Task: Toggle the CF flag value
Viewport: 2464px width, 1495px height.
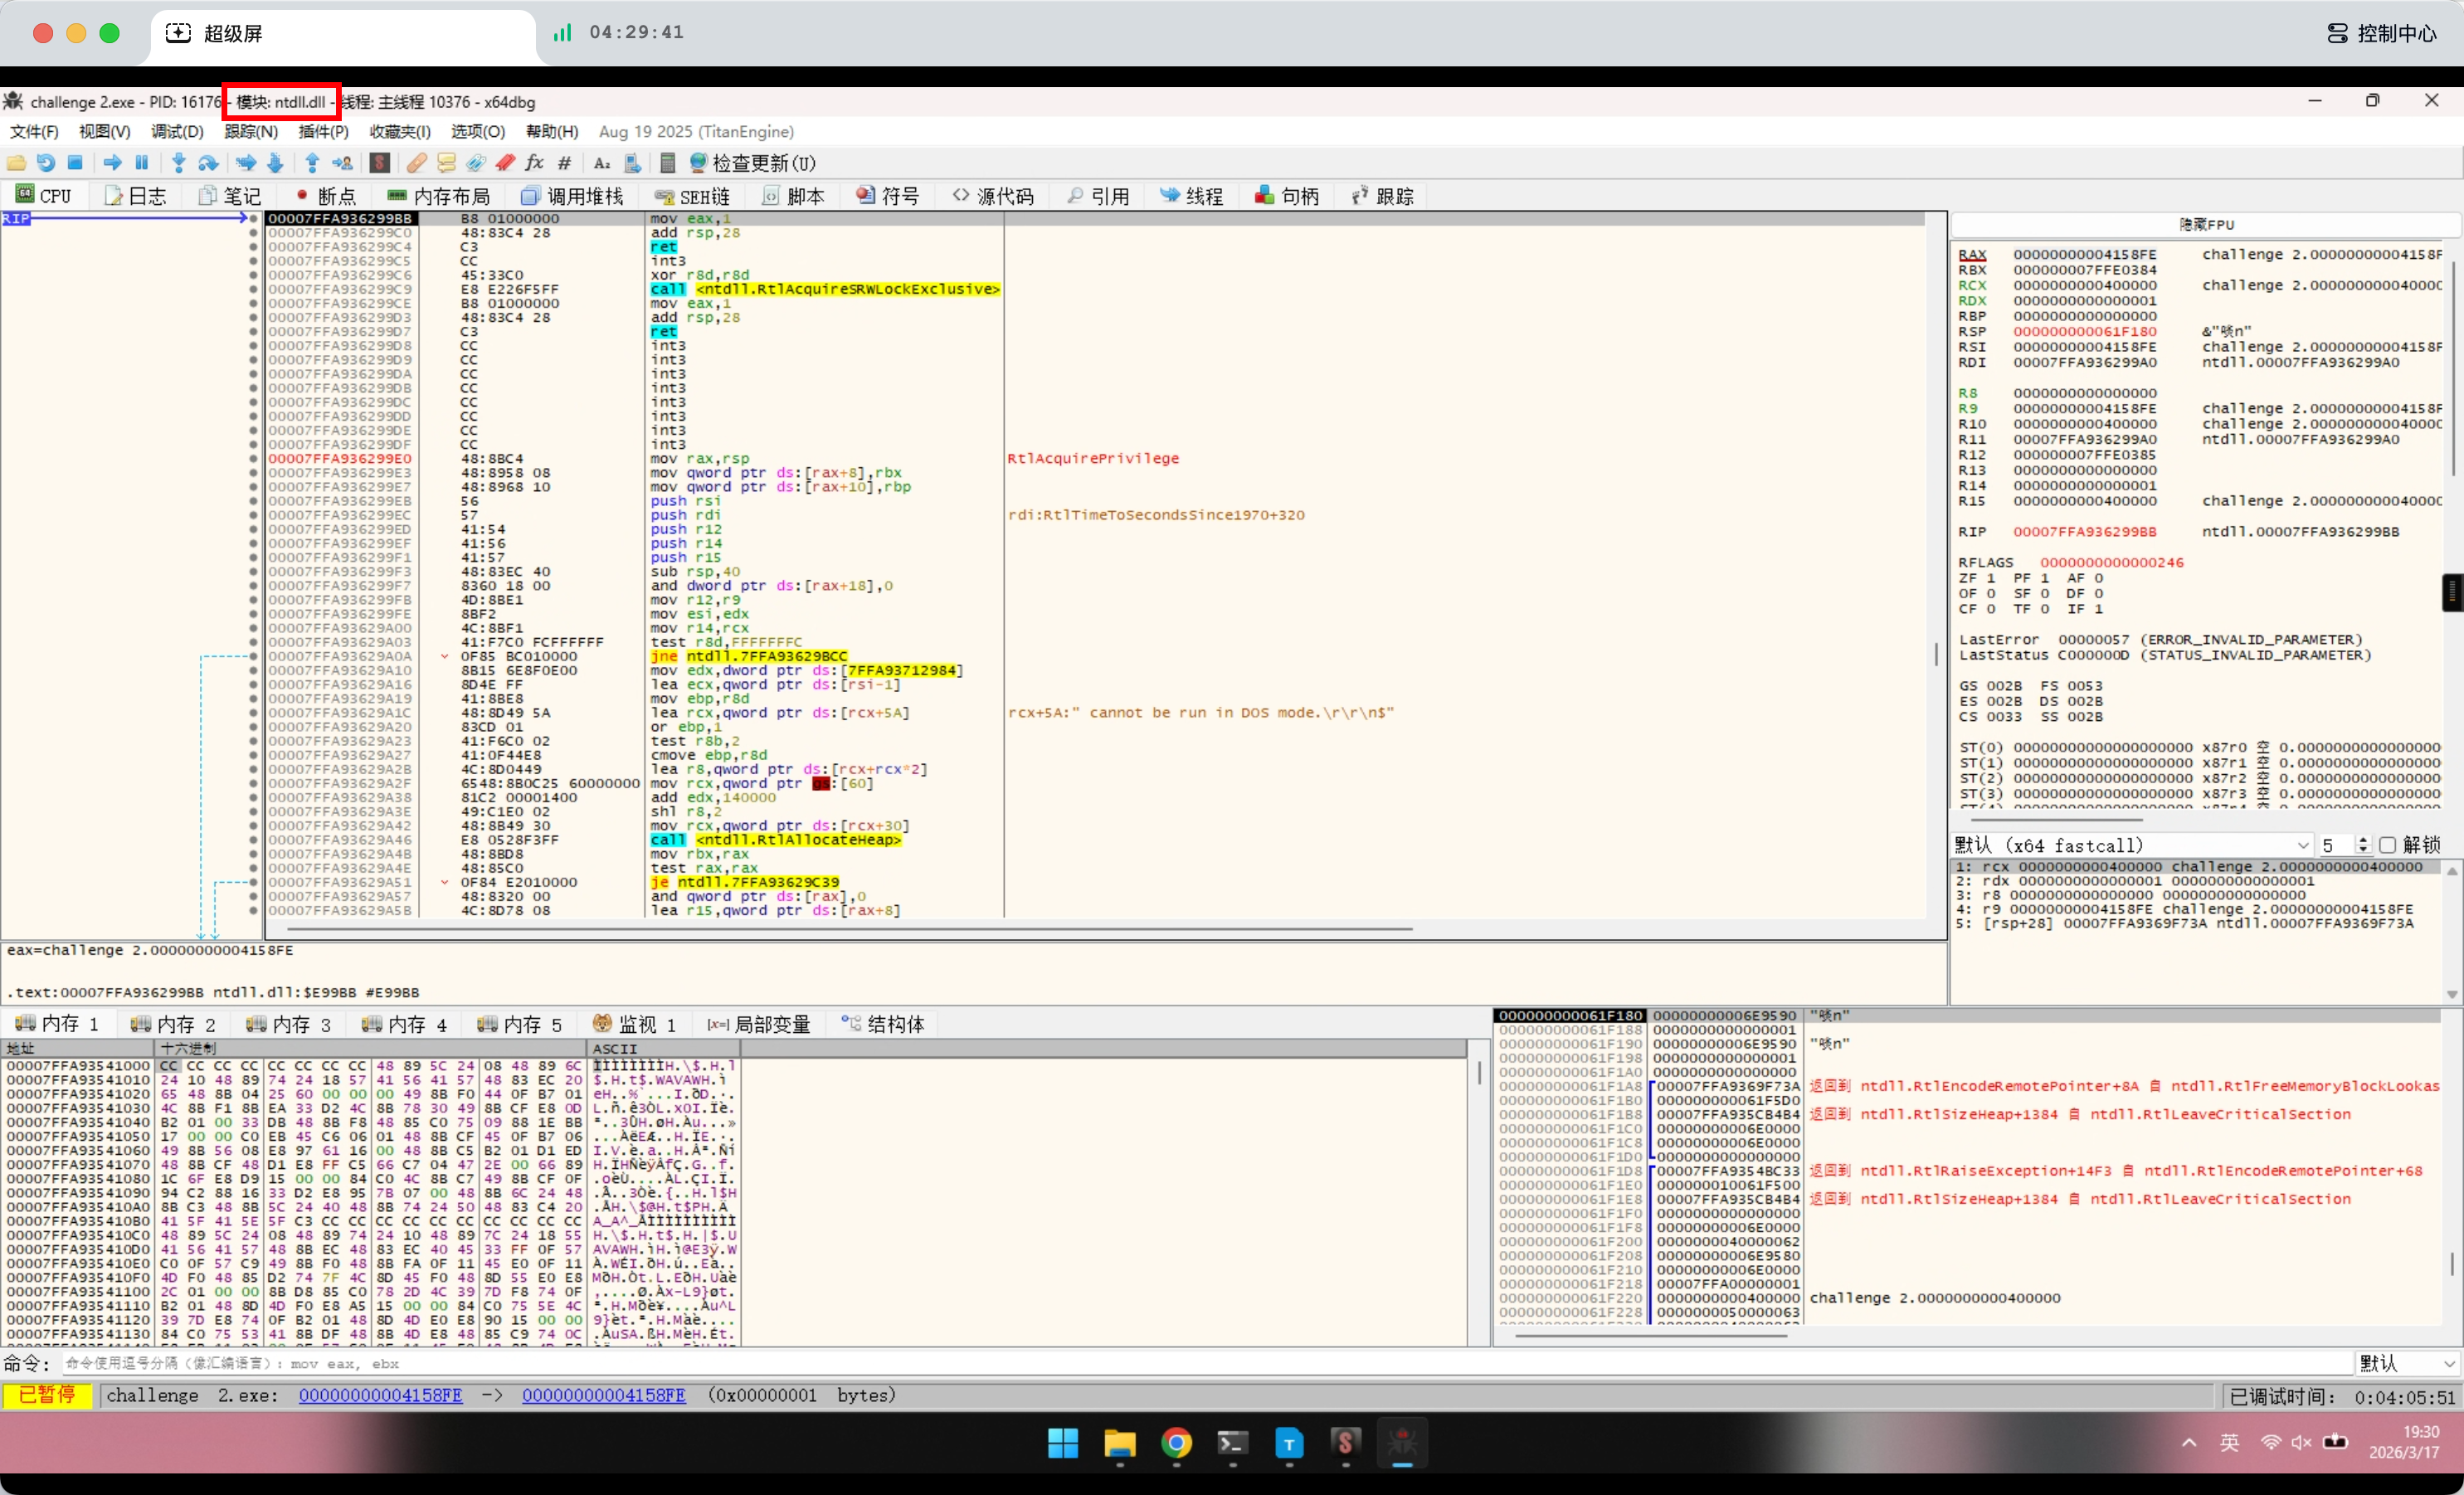Action: point(1990,609)
